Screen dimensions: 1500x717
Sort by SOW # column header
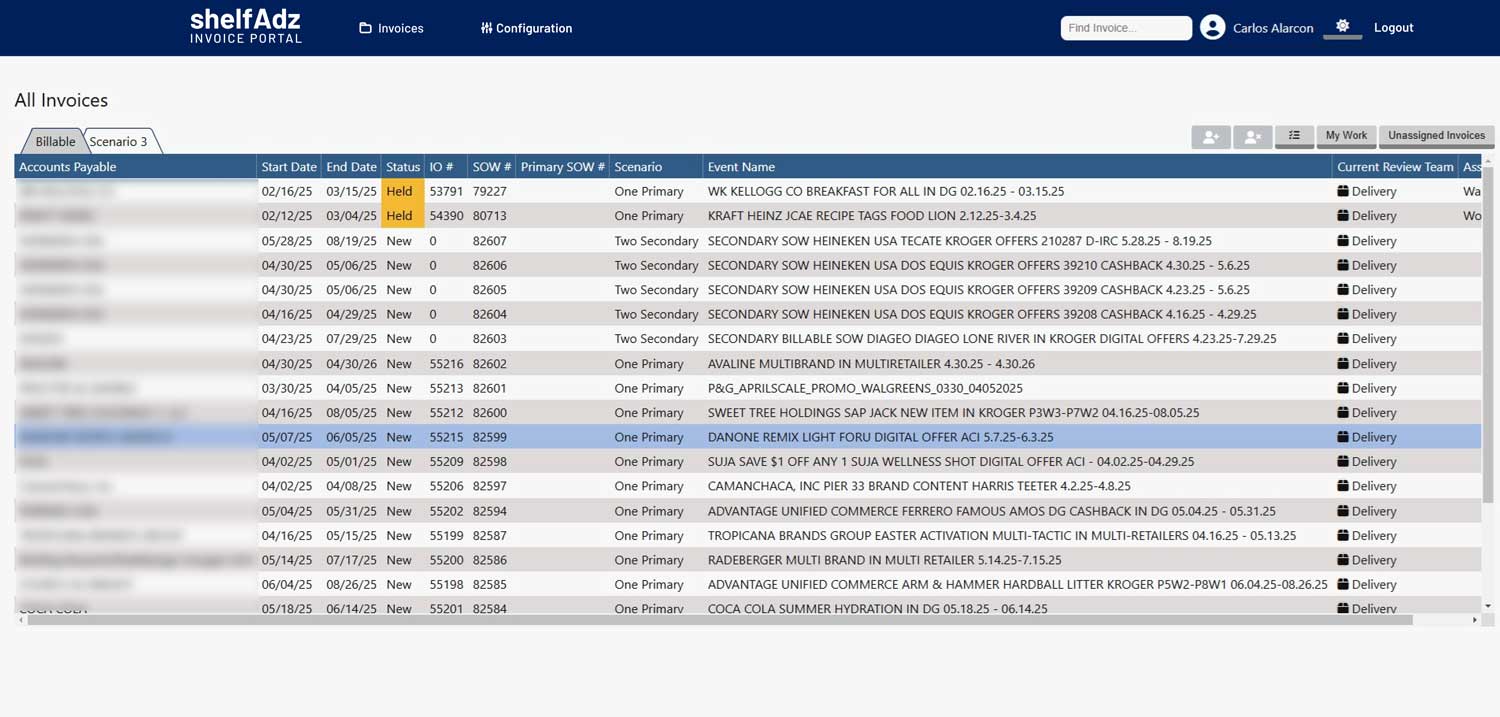coord(492,167)
